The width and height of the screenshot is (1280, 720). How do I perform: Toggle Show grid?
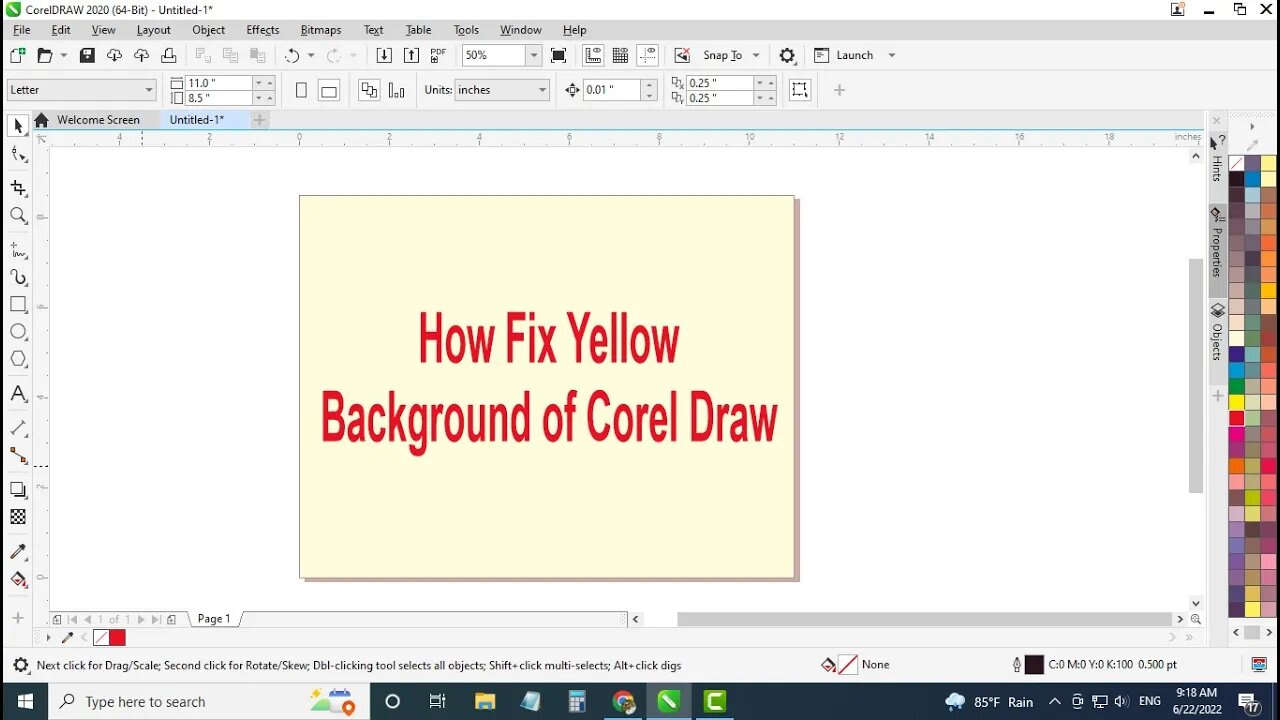pyautogui.click(x=620, y=55)
